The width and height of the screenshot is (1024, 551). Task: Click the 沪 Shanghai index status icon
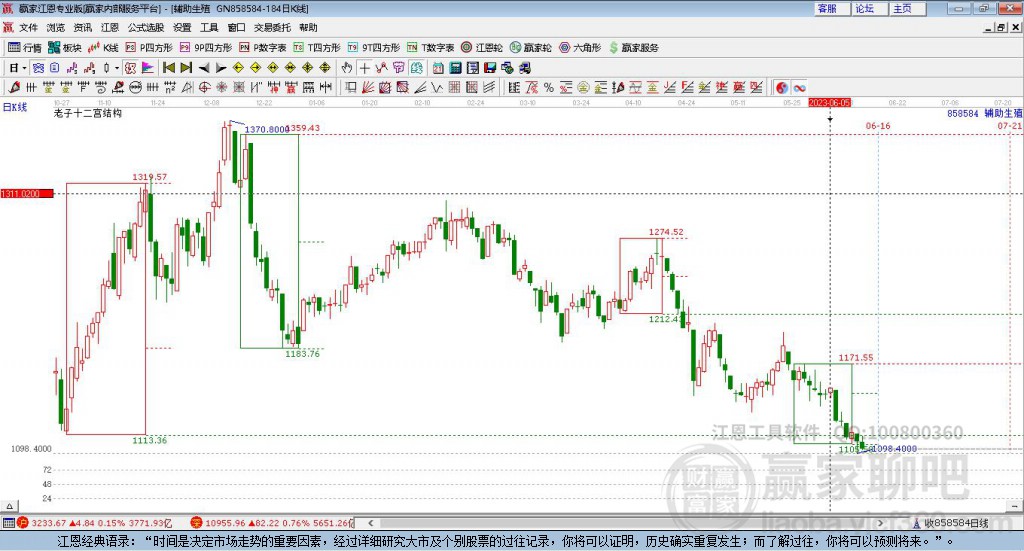coord(23,523)
